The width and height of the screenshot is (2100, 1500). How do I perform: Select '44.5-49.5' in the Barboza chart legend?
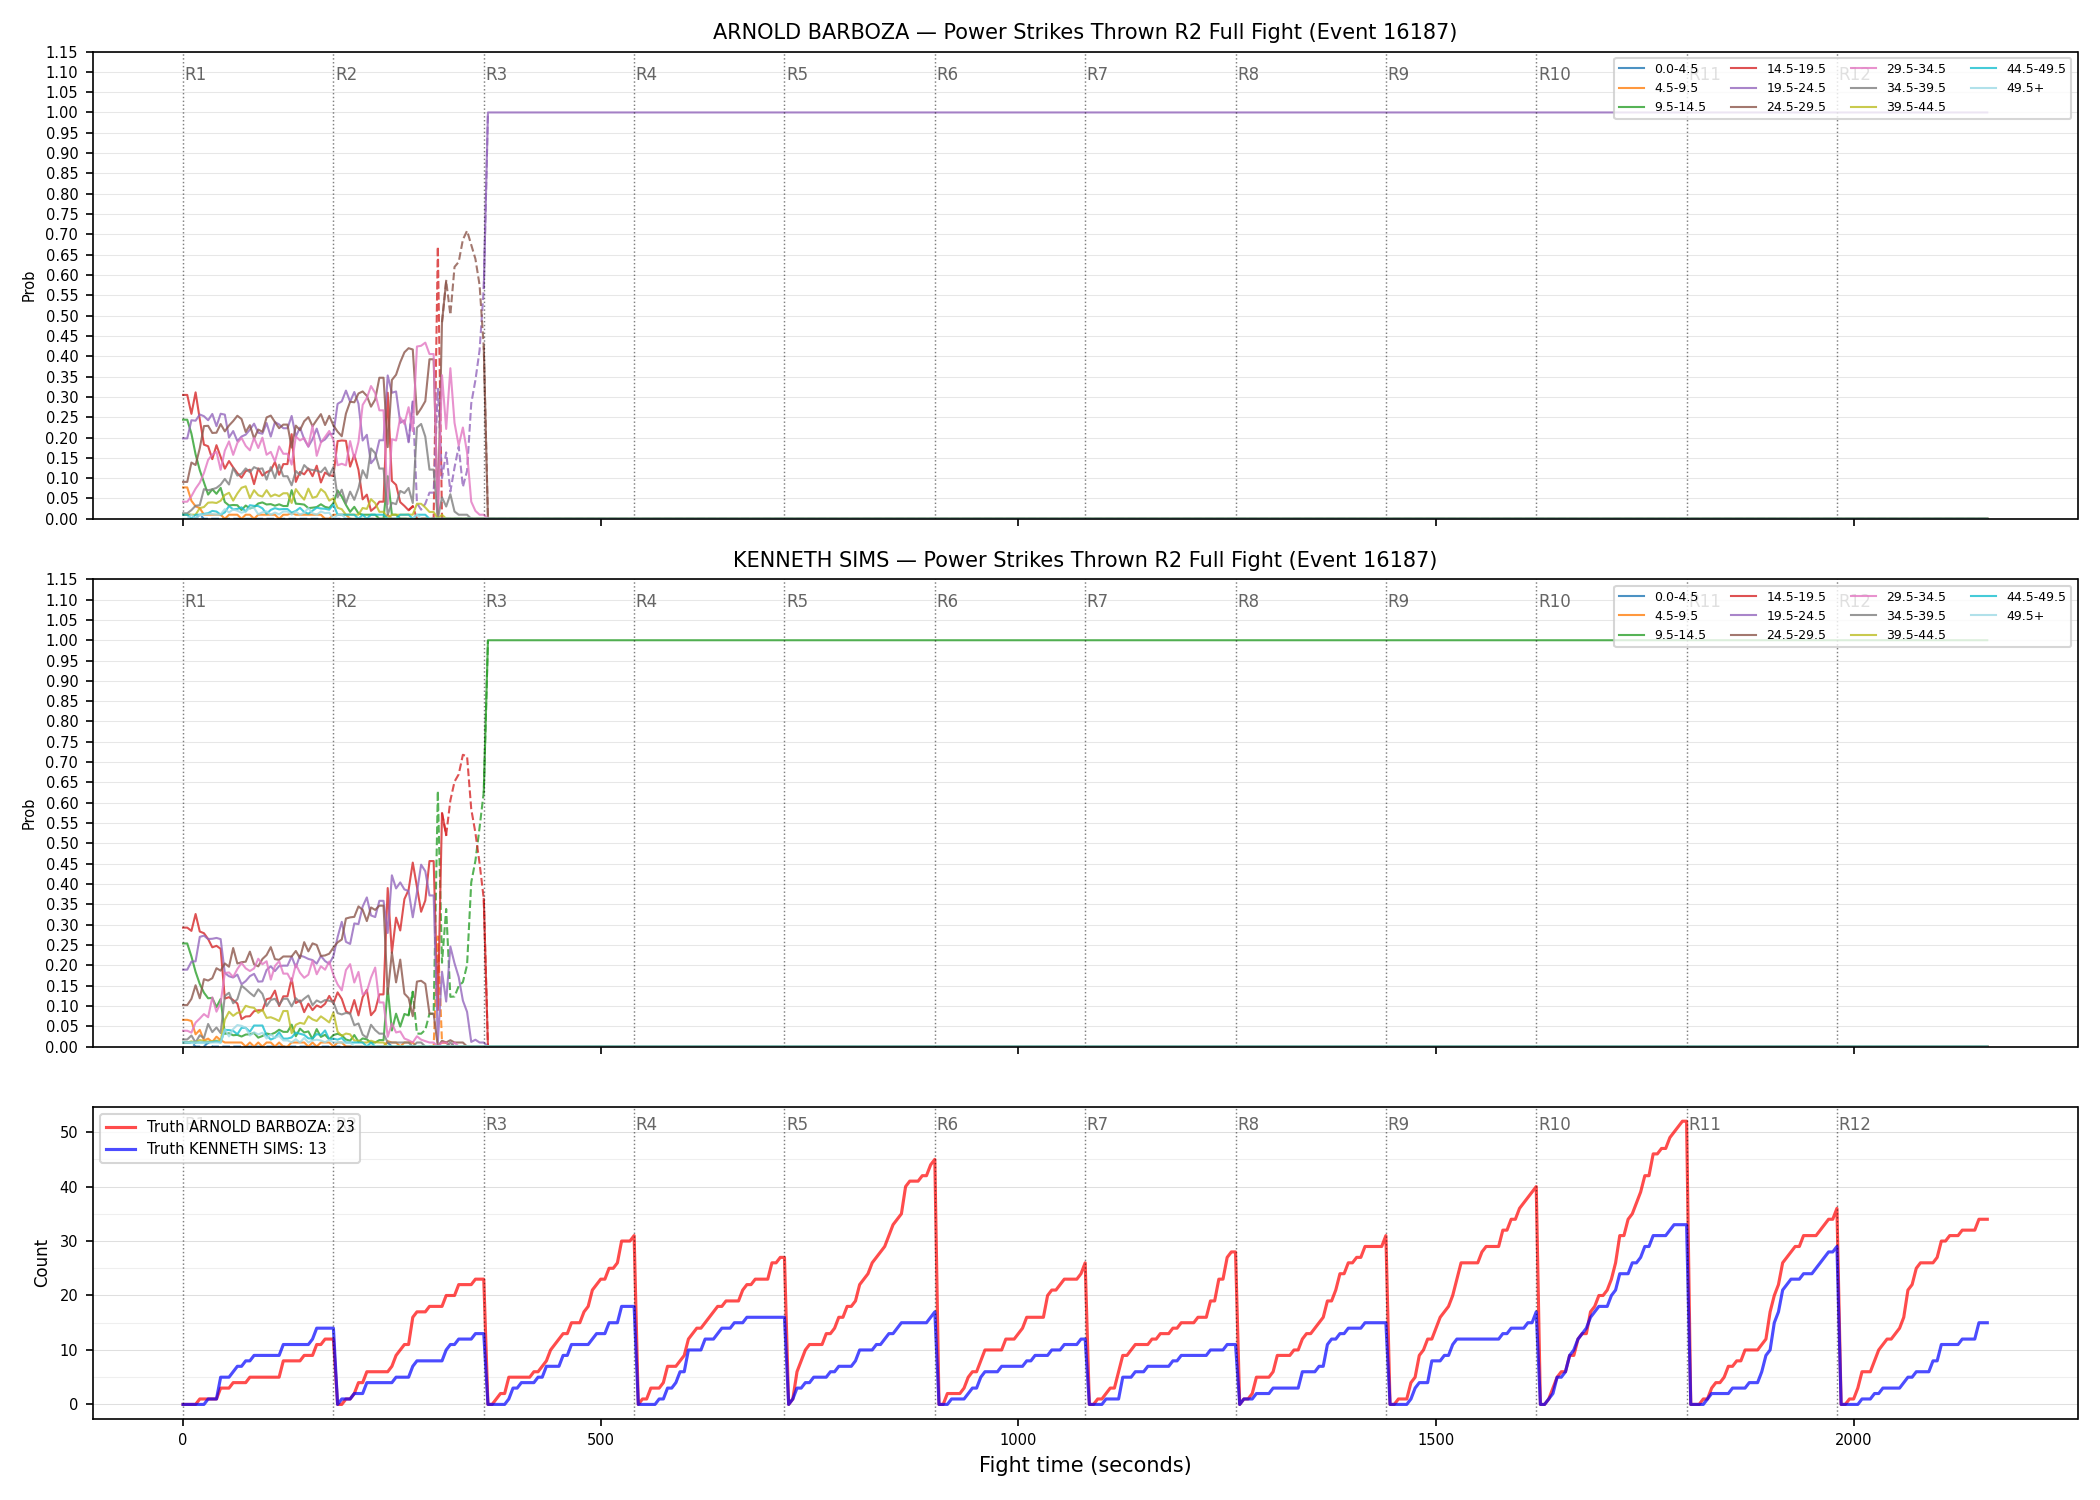click(2036, 69)
